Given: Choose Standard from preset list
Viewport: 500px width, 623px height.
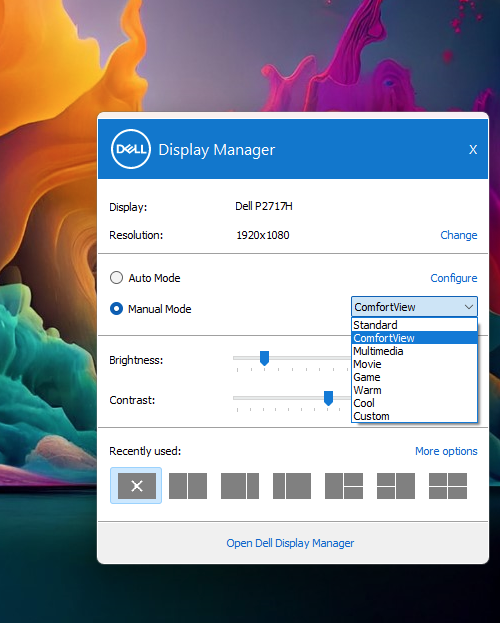Looking at the screenshot, I should (414, 325).
